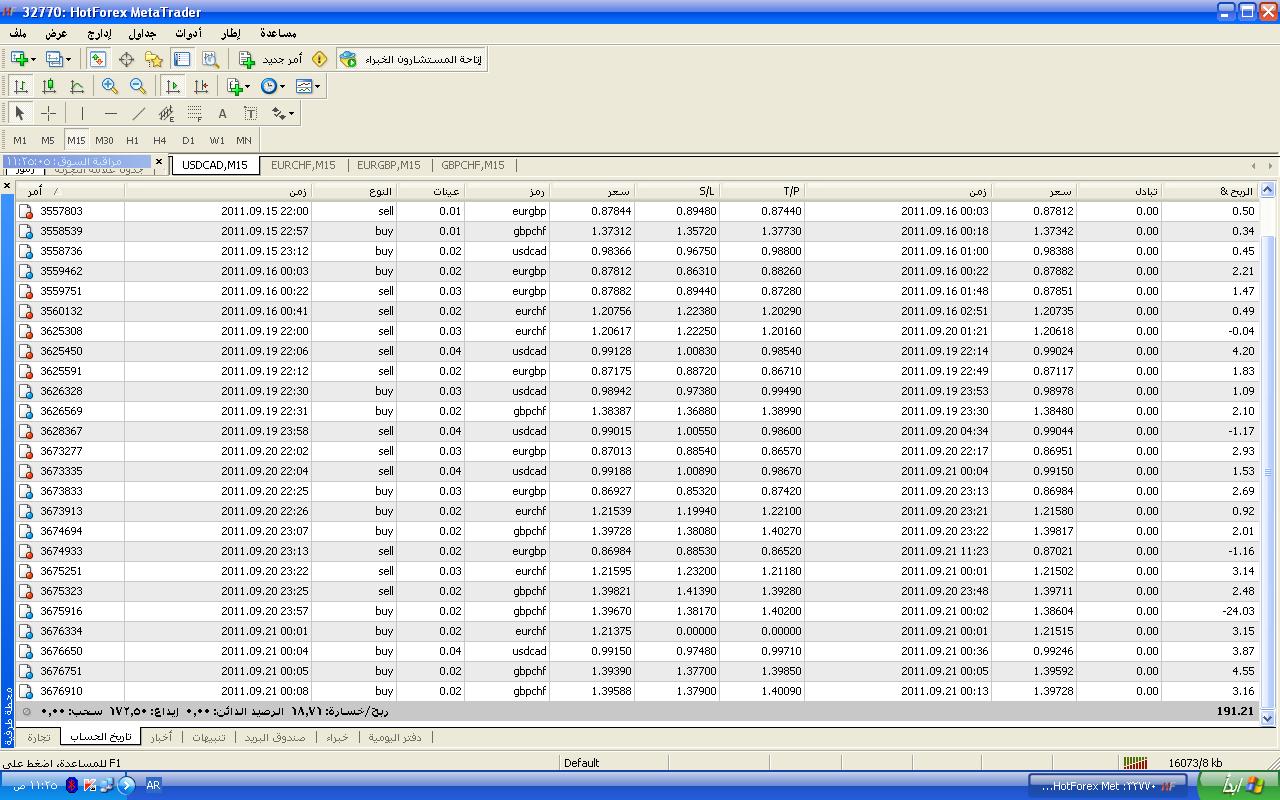
Task: Click the Zoom In magnifier icon
Action: tap(110, 87)
